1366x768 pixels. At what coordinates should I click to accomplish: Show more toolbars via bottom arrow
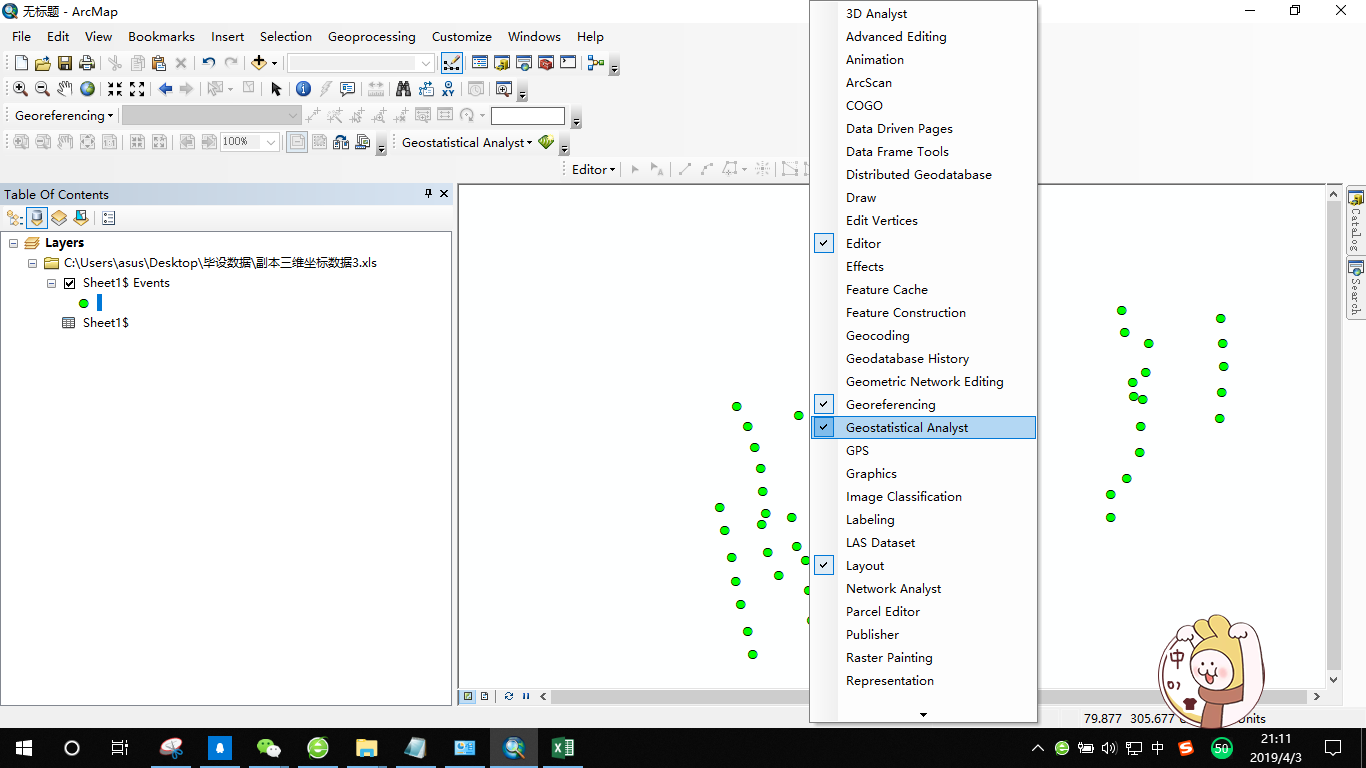click(x=923, y=714)
